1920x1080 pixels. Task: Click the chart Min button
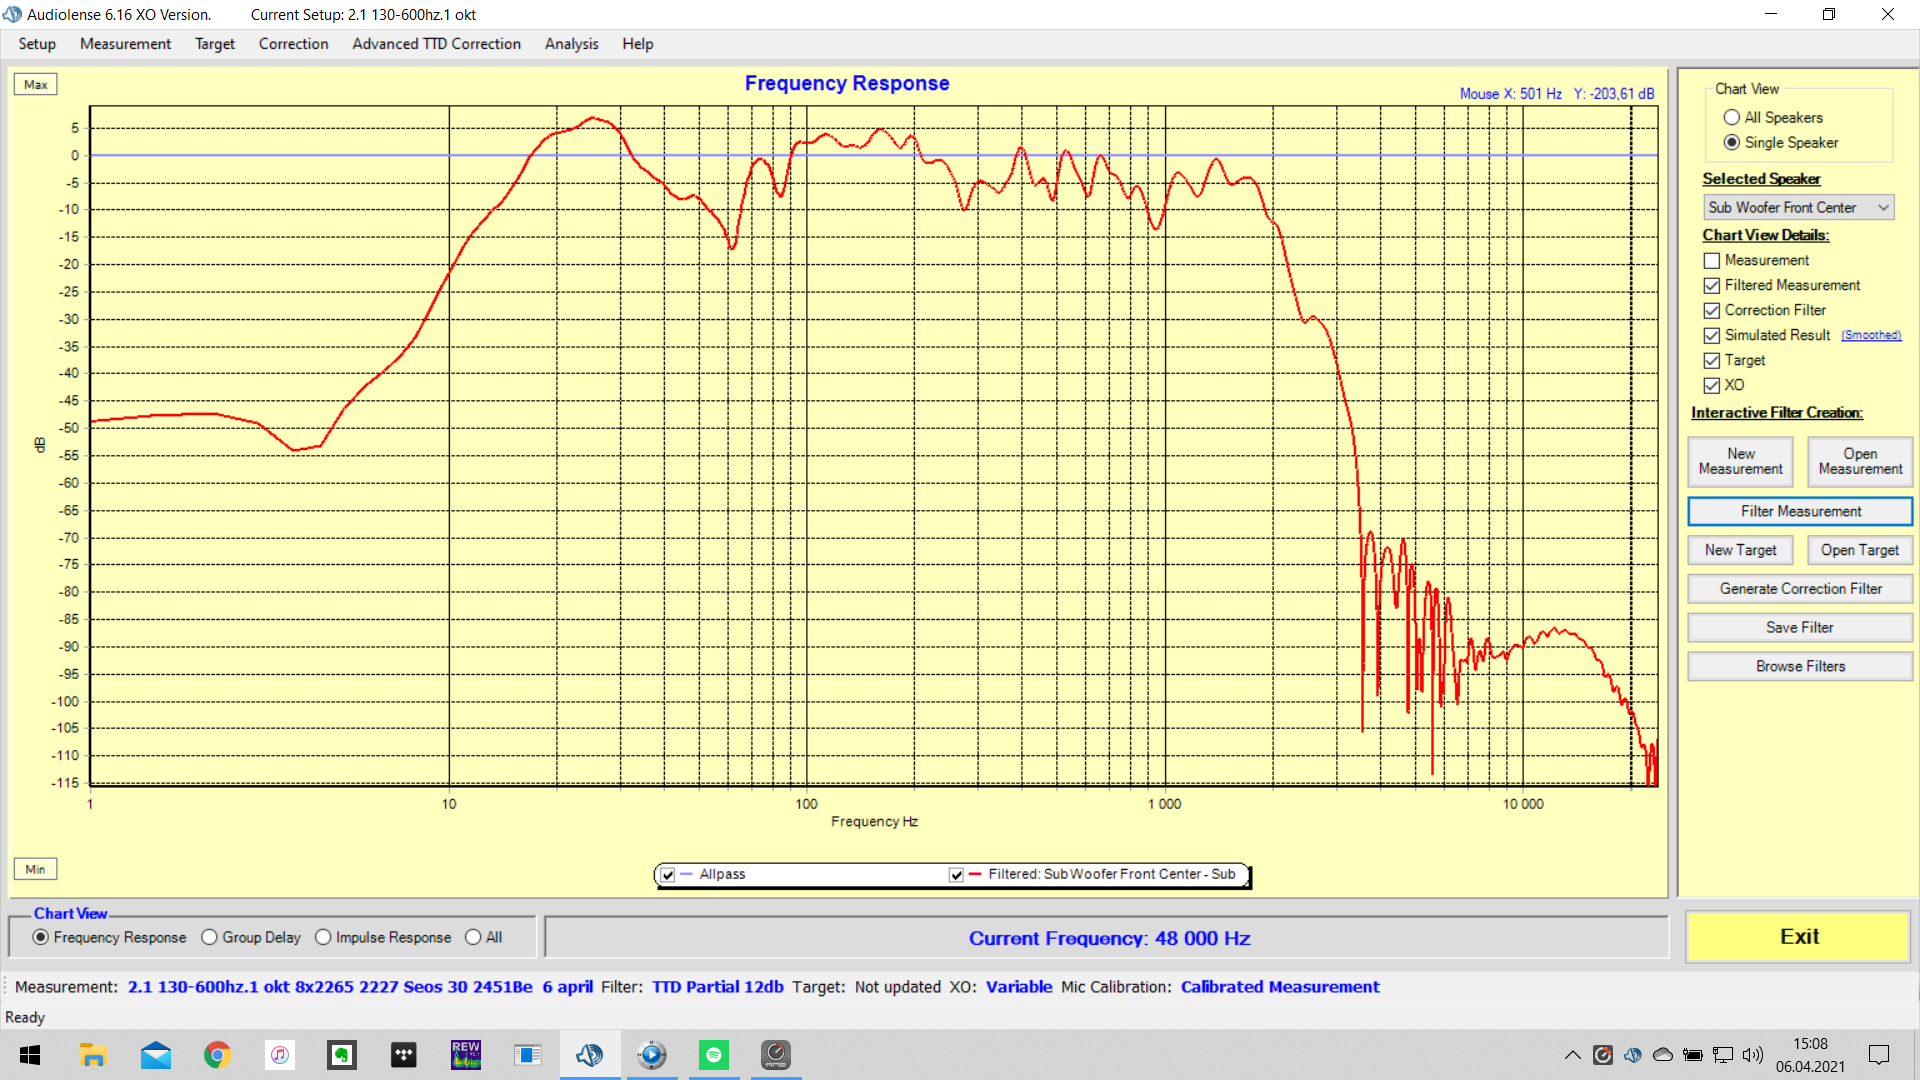coord(36,870)
